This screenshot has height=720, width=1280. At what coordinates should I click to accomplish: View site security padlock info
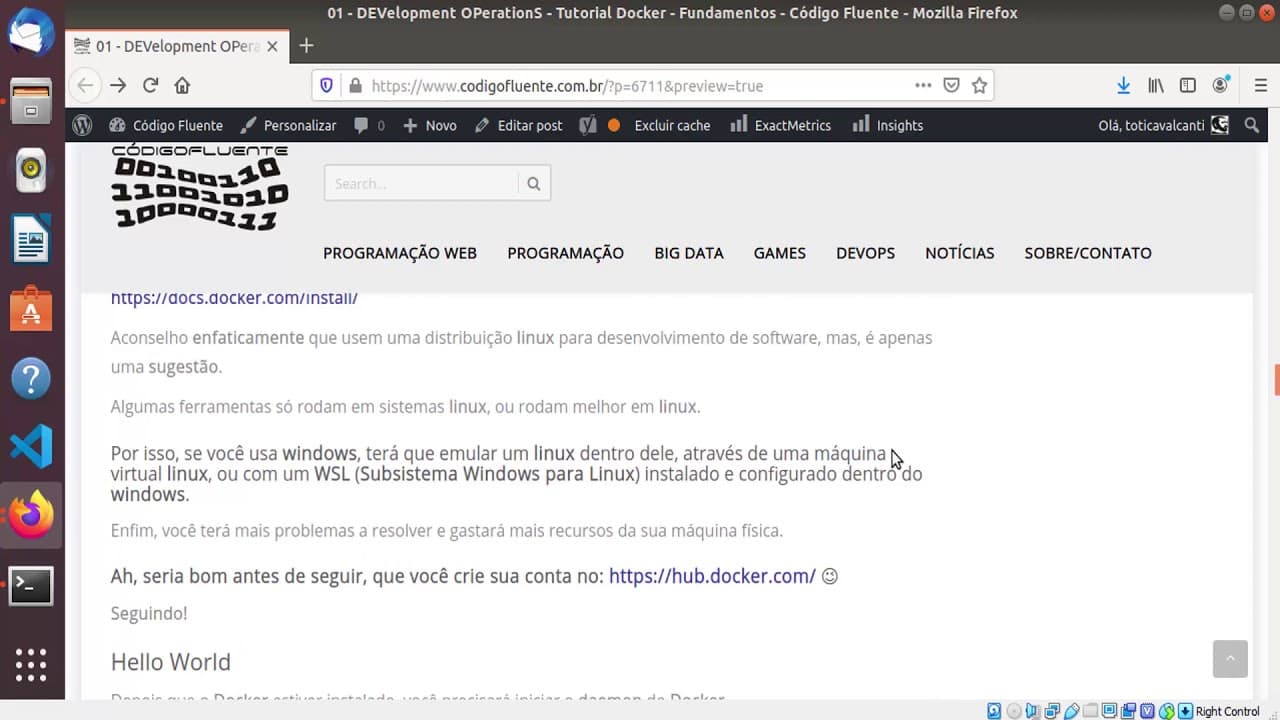353,86
